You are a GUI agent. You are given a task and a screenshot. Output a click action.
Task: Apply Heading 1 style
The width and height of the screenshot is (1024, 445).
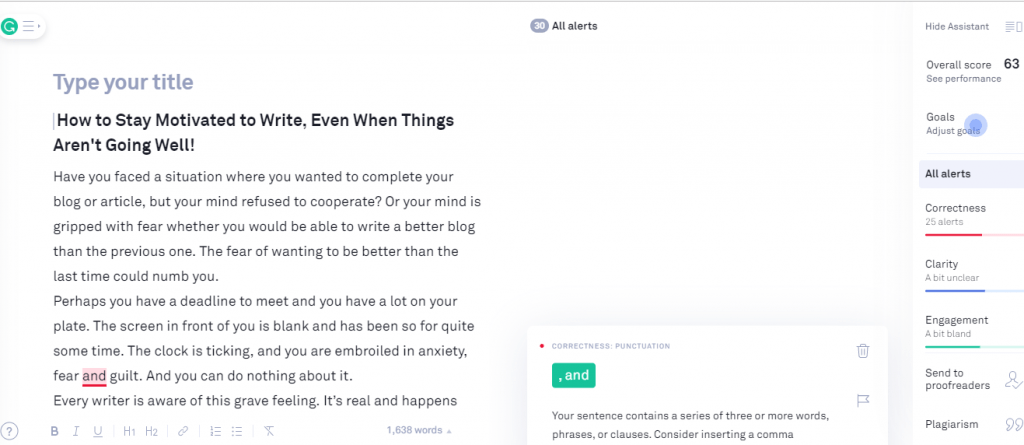tap(129, 431)
